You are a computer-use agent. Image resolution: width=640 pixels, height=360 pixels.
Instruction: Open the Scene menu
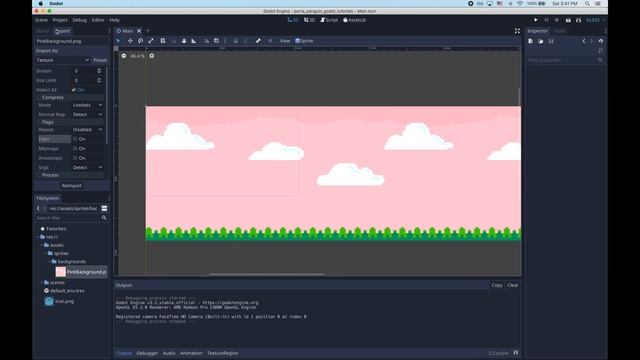[41, 20]
